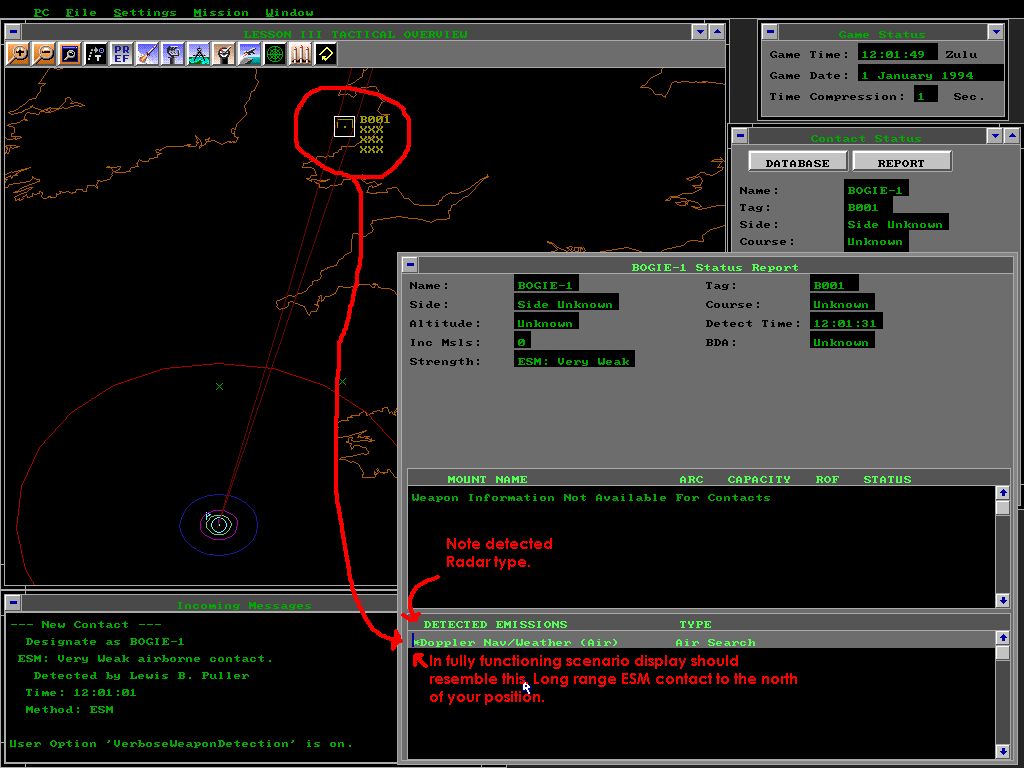Click Strength value ESM: Very Weak
The image size is (1024, 768).
pyautogui.click(x=573, y=360)
